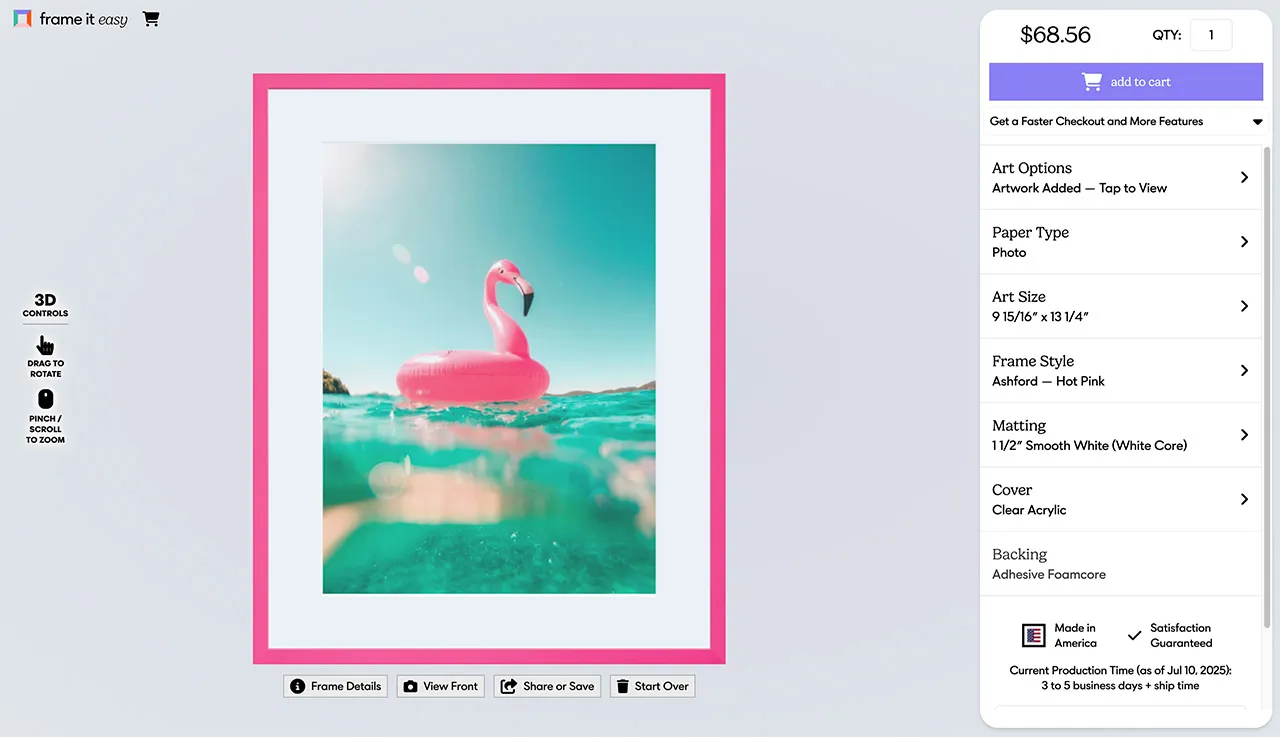This screenshot has height=737, width=1280.
Task: Click the flamingo artwork preview
Action: point(489,368)
